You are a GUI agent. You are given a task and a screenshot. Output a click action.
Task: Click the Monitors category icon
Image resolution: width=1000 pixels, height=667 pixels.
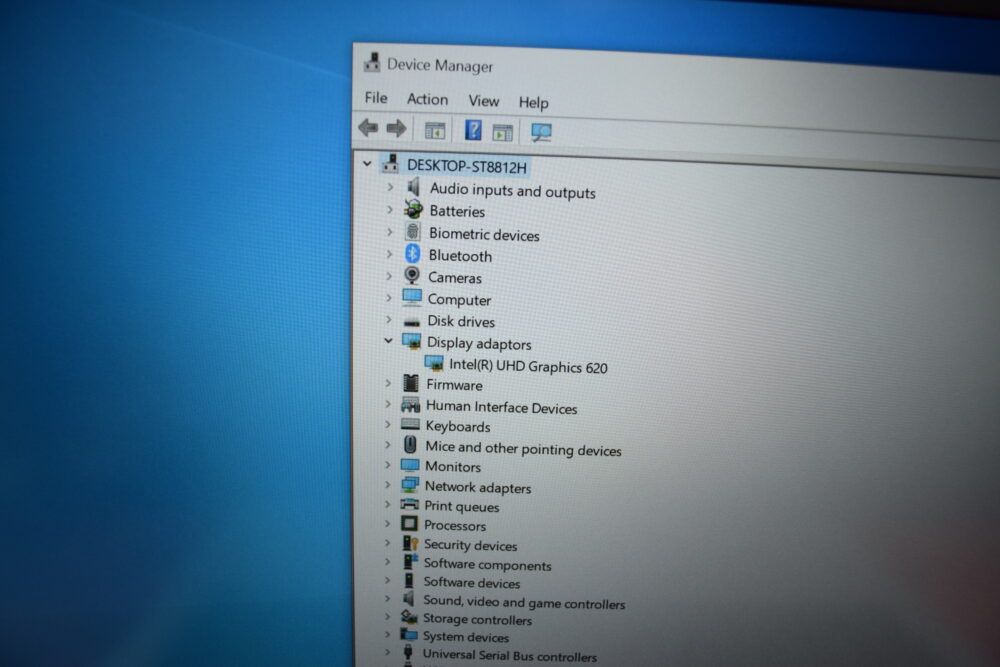[410, 465]
